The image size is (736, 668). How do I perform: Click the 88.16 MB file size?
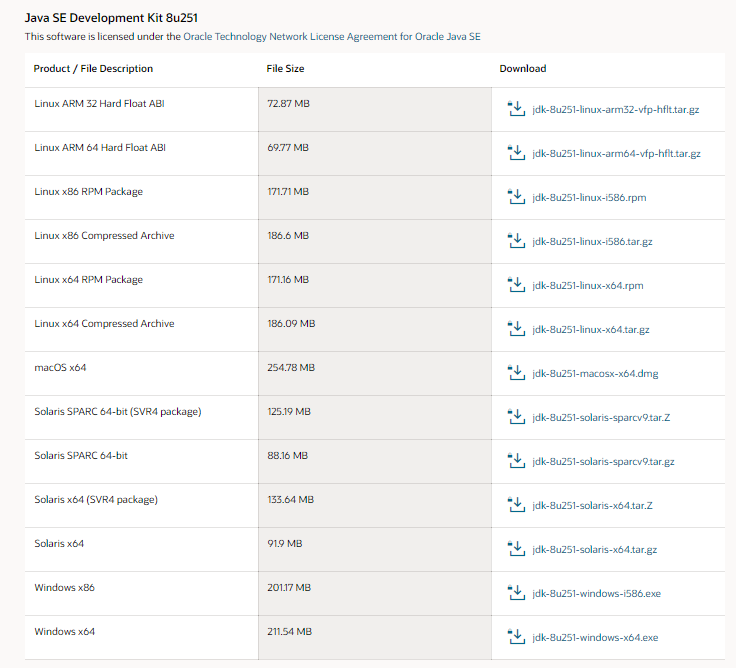click(288, 455)
